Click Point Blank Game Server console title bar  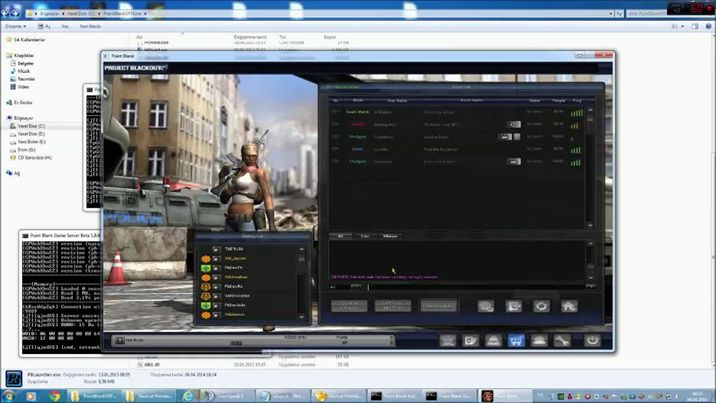click(60, 236)
